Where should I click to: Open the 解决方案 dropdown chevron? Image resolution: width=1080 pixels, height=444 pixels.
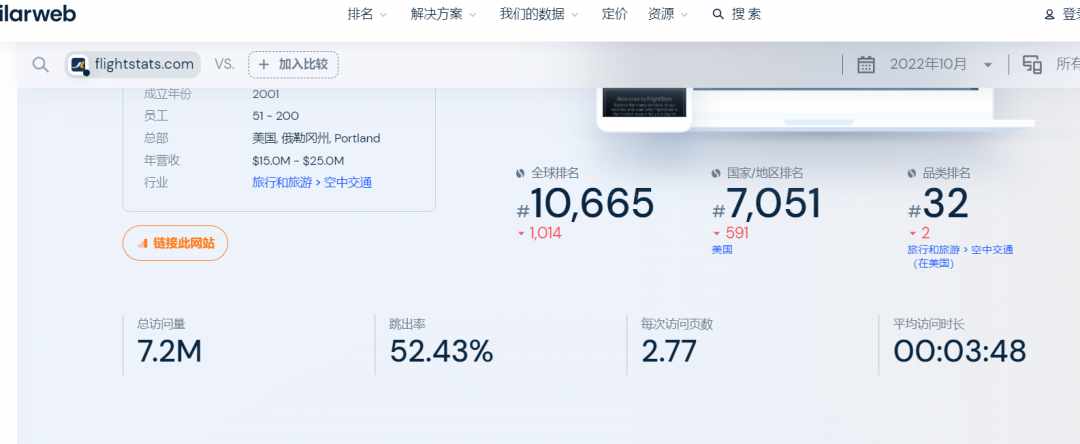point(472,14)
